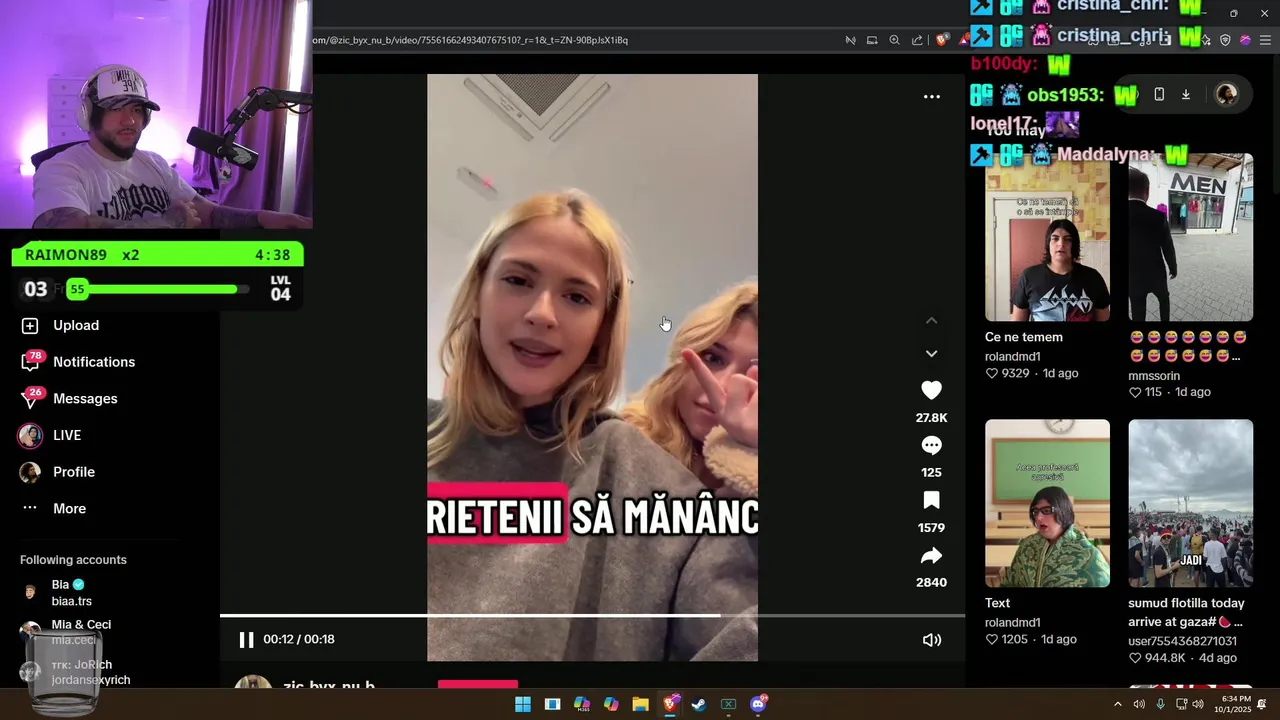Click the share page icon in address bar
The height and width of the screenshot is (720, 1280).
[x=917, y=40]
